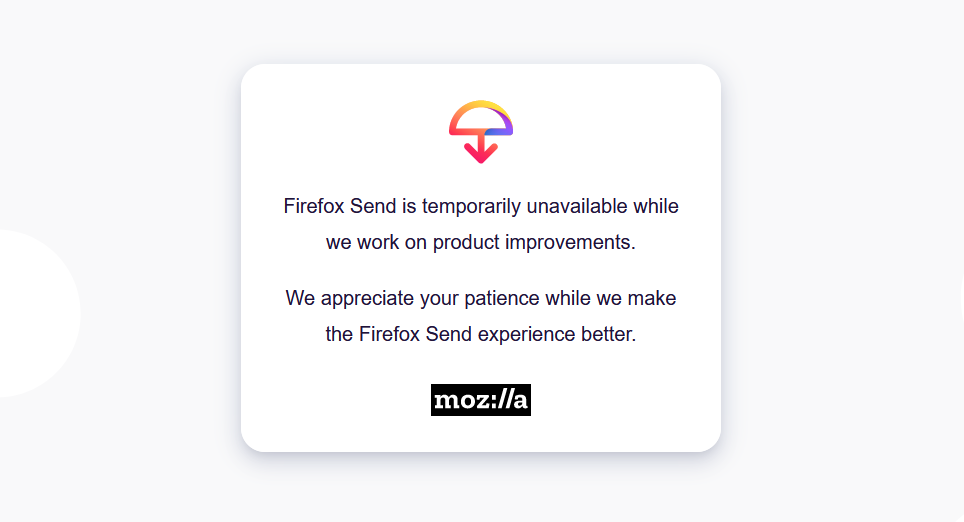Click the word 'appreciate' in the second paragraph
The width and height of the screenshot is (964, 522).
coord(367,299)
